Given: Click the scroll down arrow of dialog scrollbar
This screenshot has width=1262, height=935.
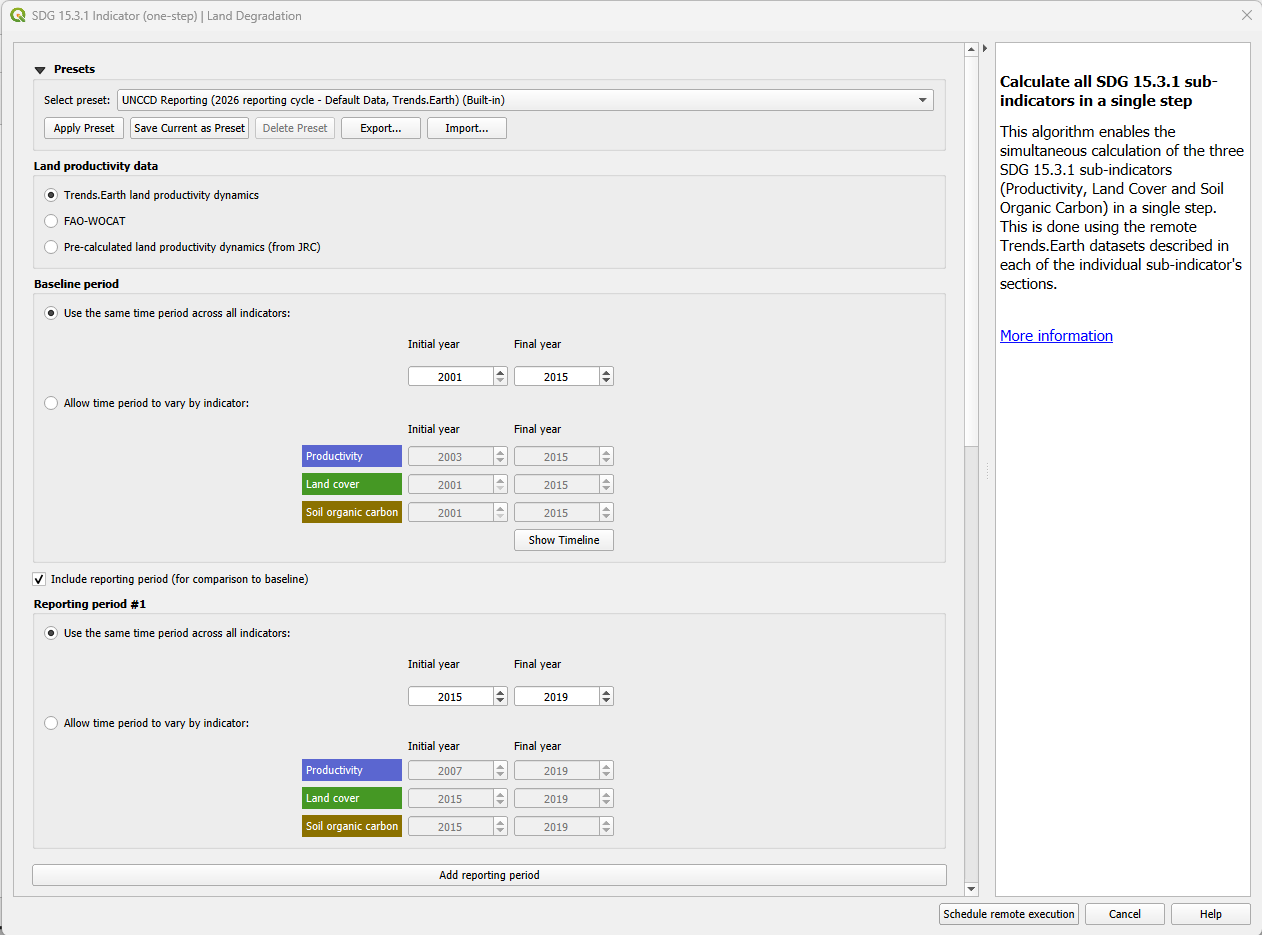Looking at the screenshot, I should pyautogui.click(x=971, y=889).
